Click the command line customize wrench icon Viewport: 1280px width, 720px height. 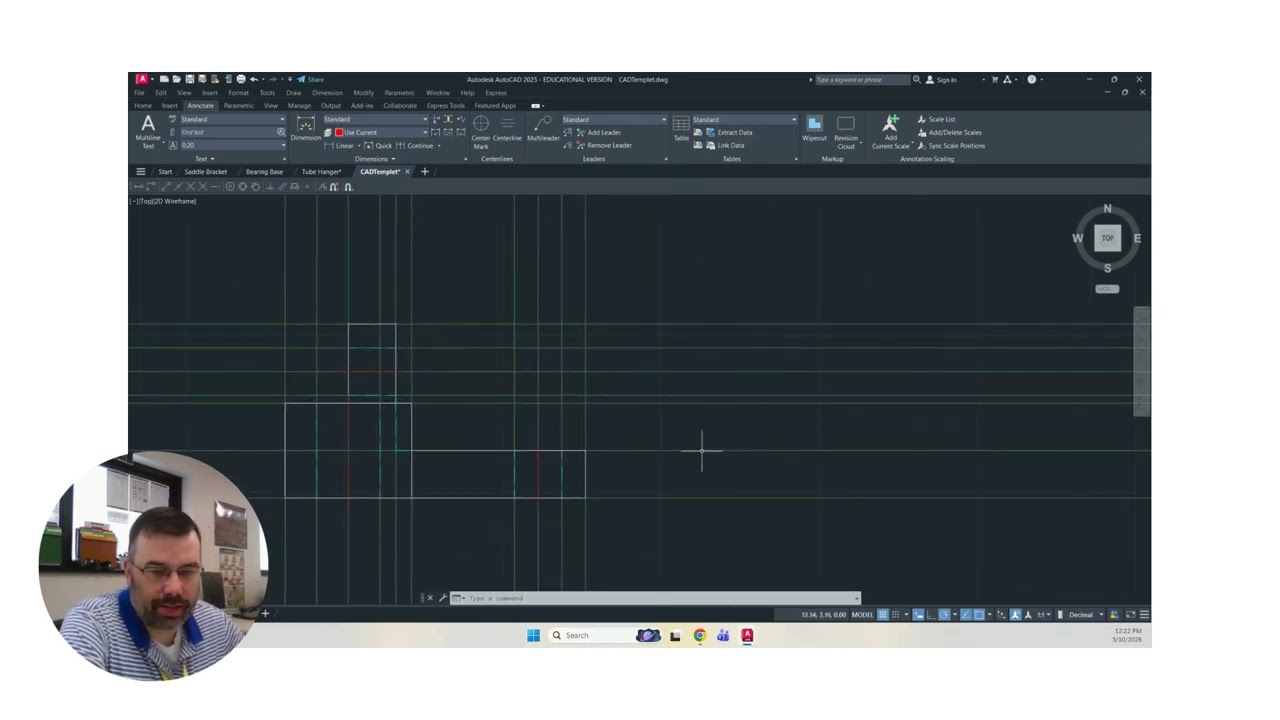[442, 598]
